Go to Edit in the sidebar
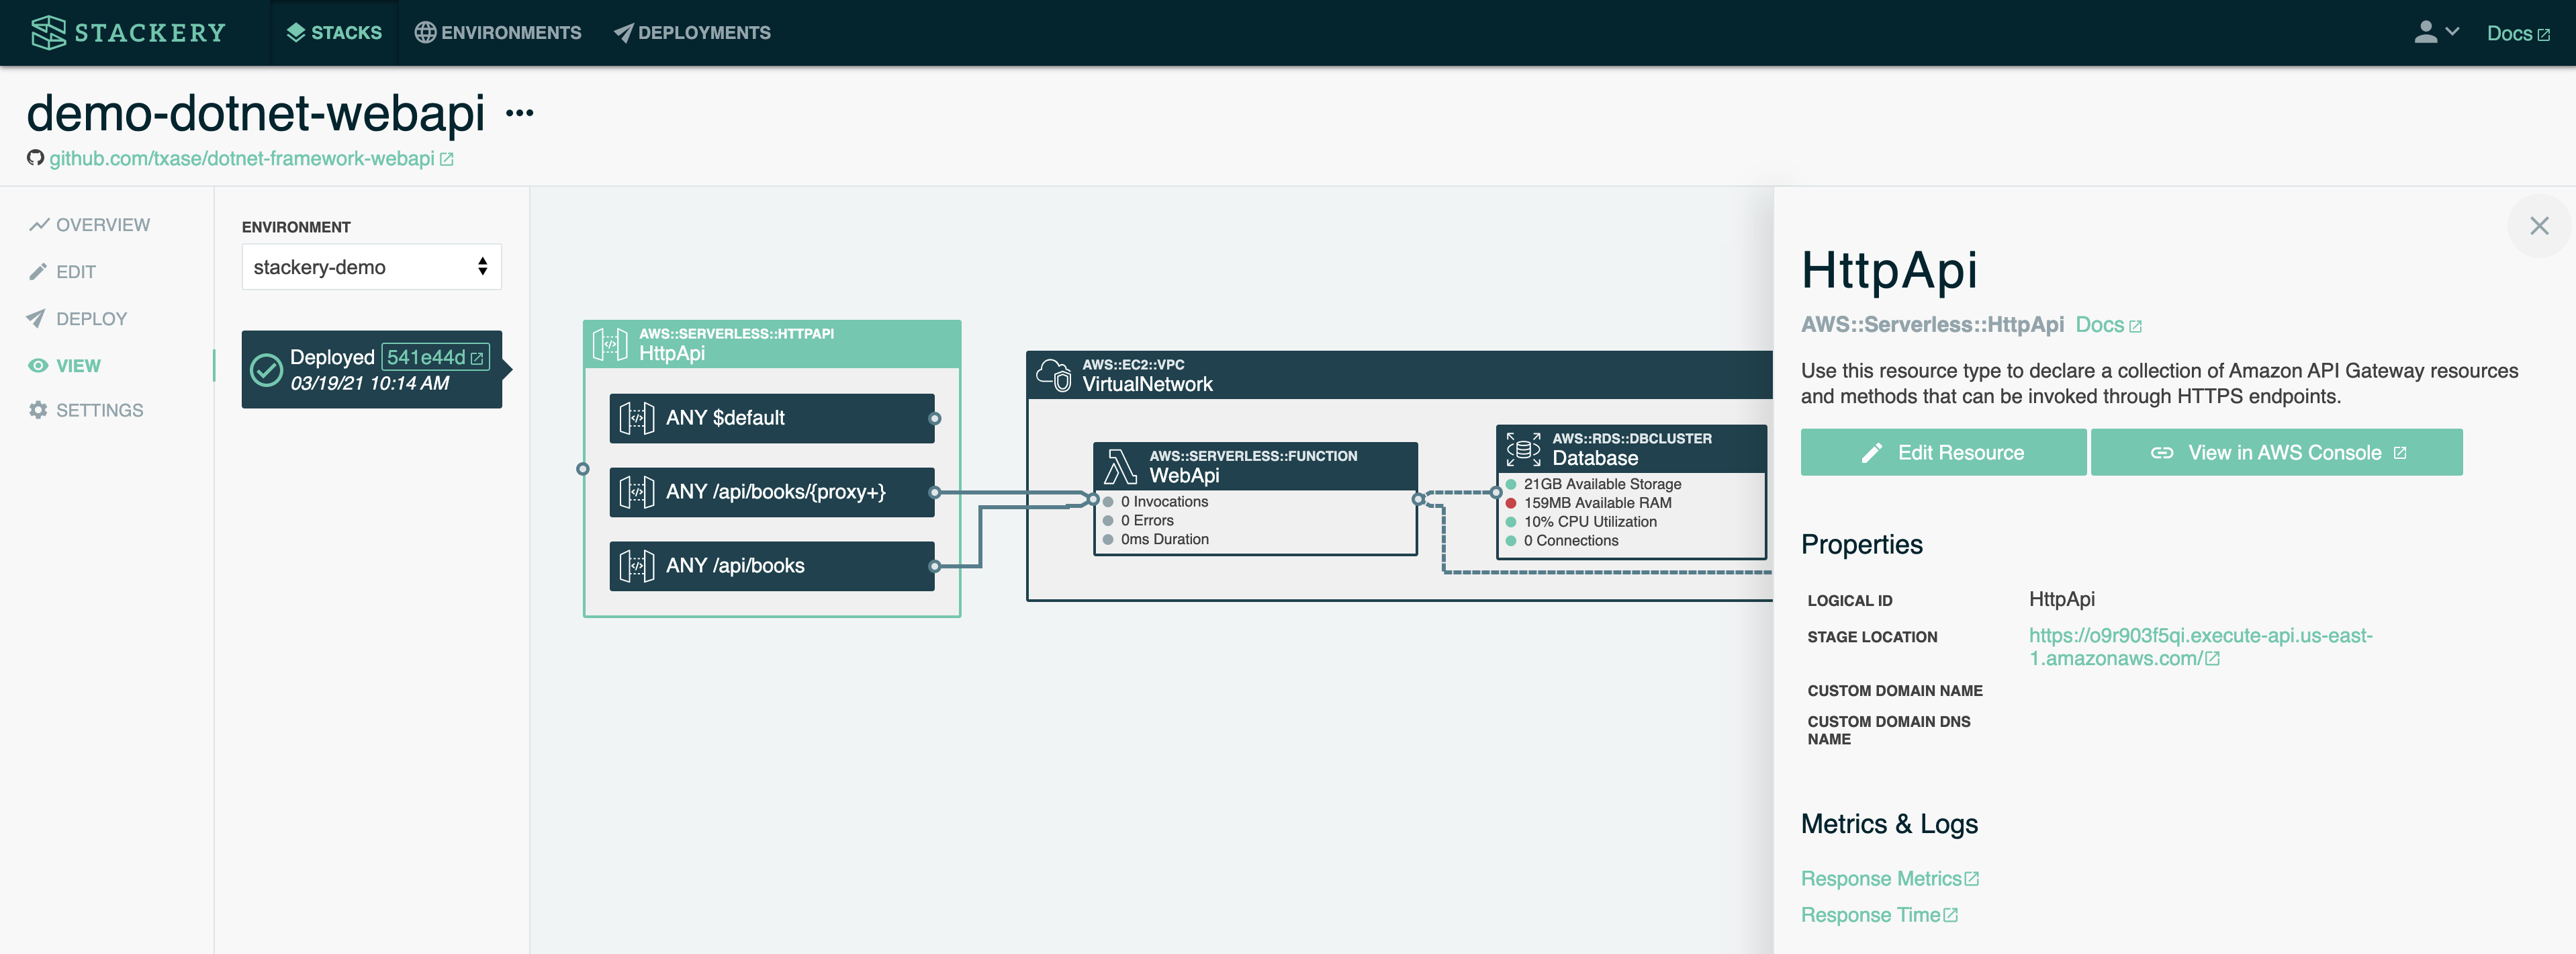Screen dimensions: 2576x954 coord(63,272)
